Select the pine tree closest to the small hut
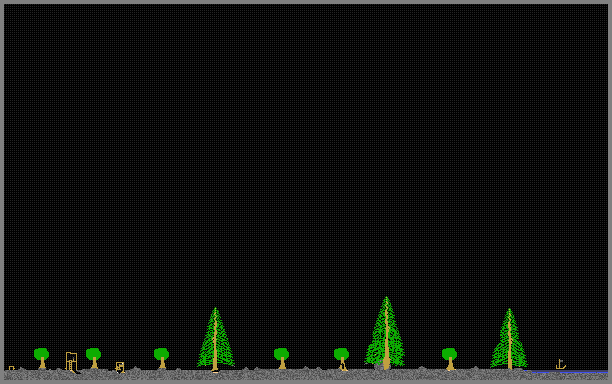Image resolution: width=612 pixels, height=384 pixels. [x=215, y=339]
